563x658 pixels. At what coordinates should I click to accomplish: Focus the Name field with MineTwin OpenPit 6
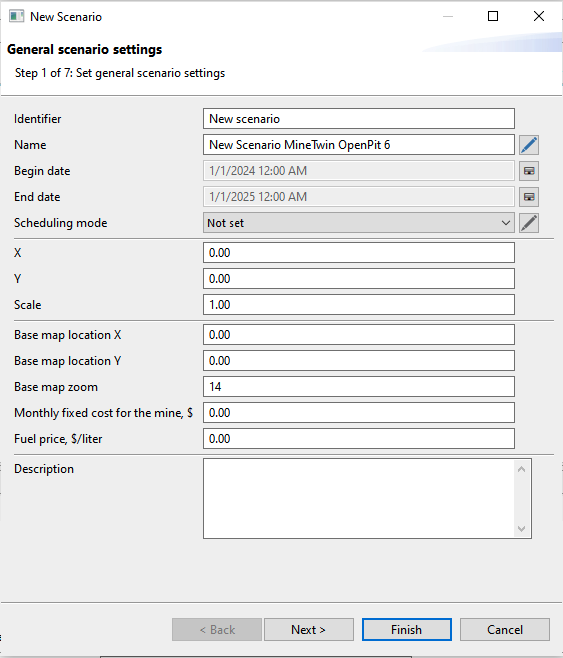[359, 145]
